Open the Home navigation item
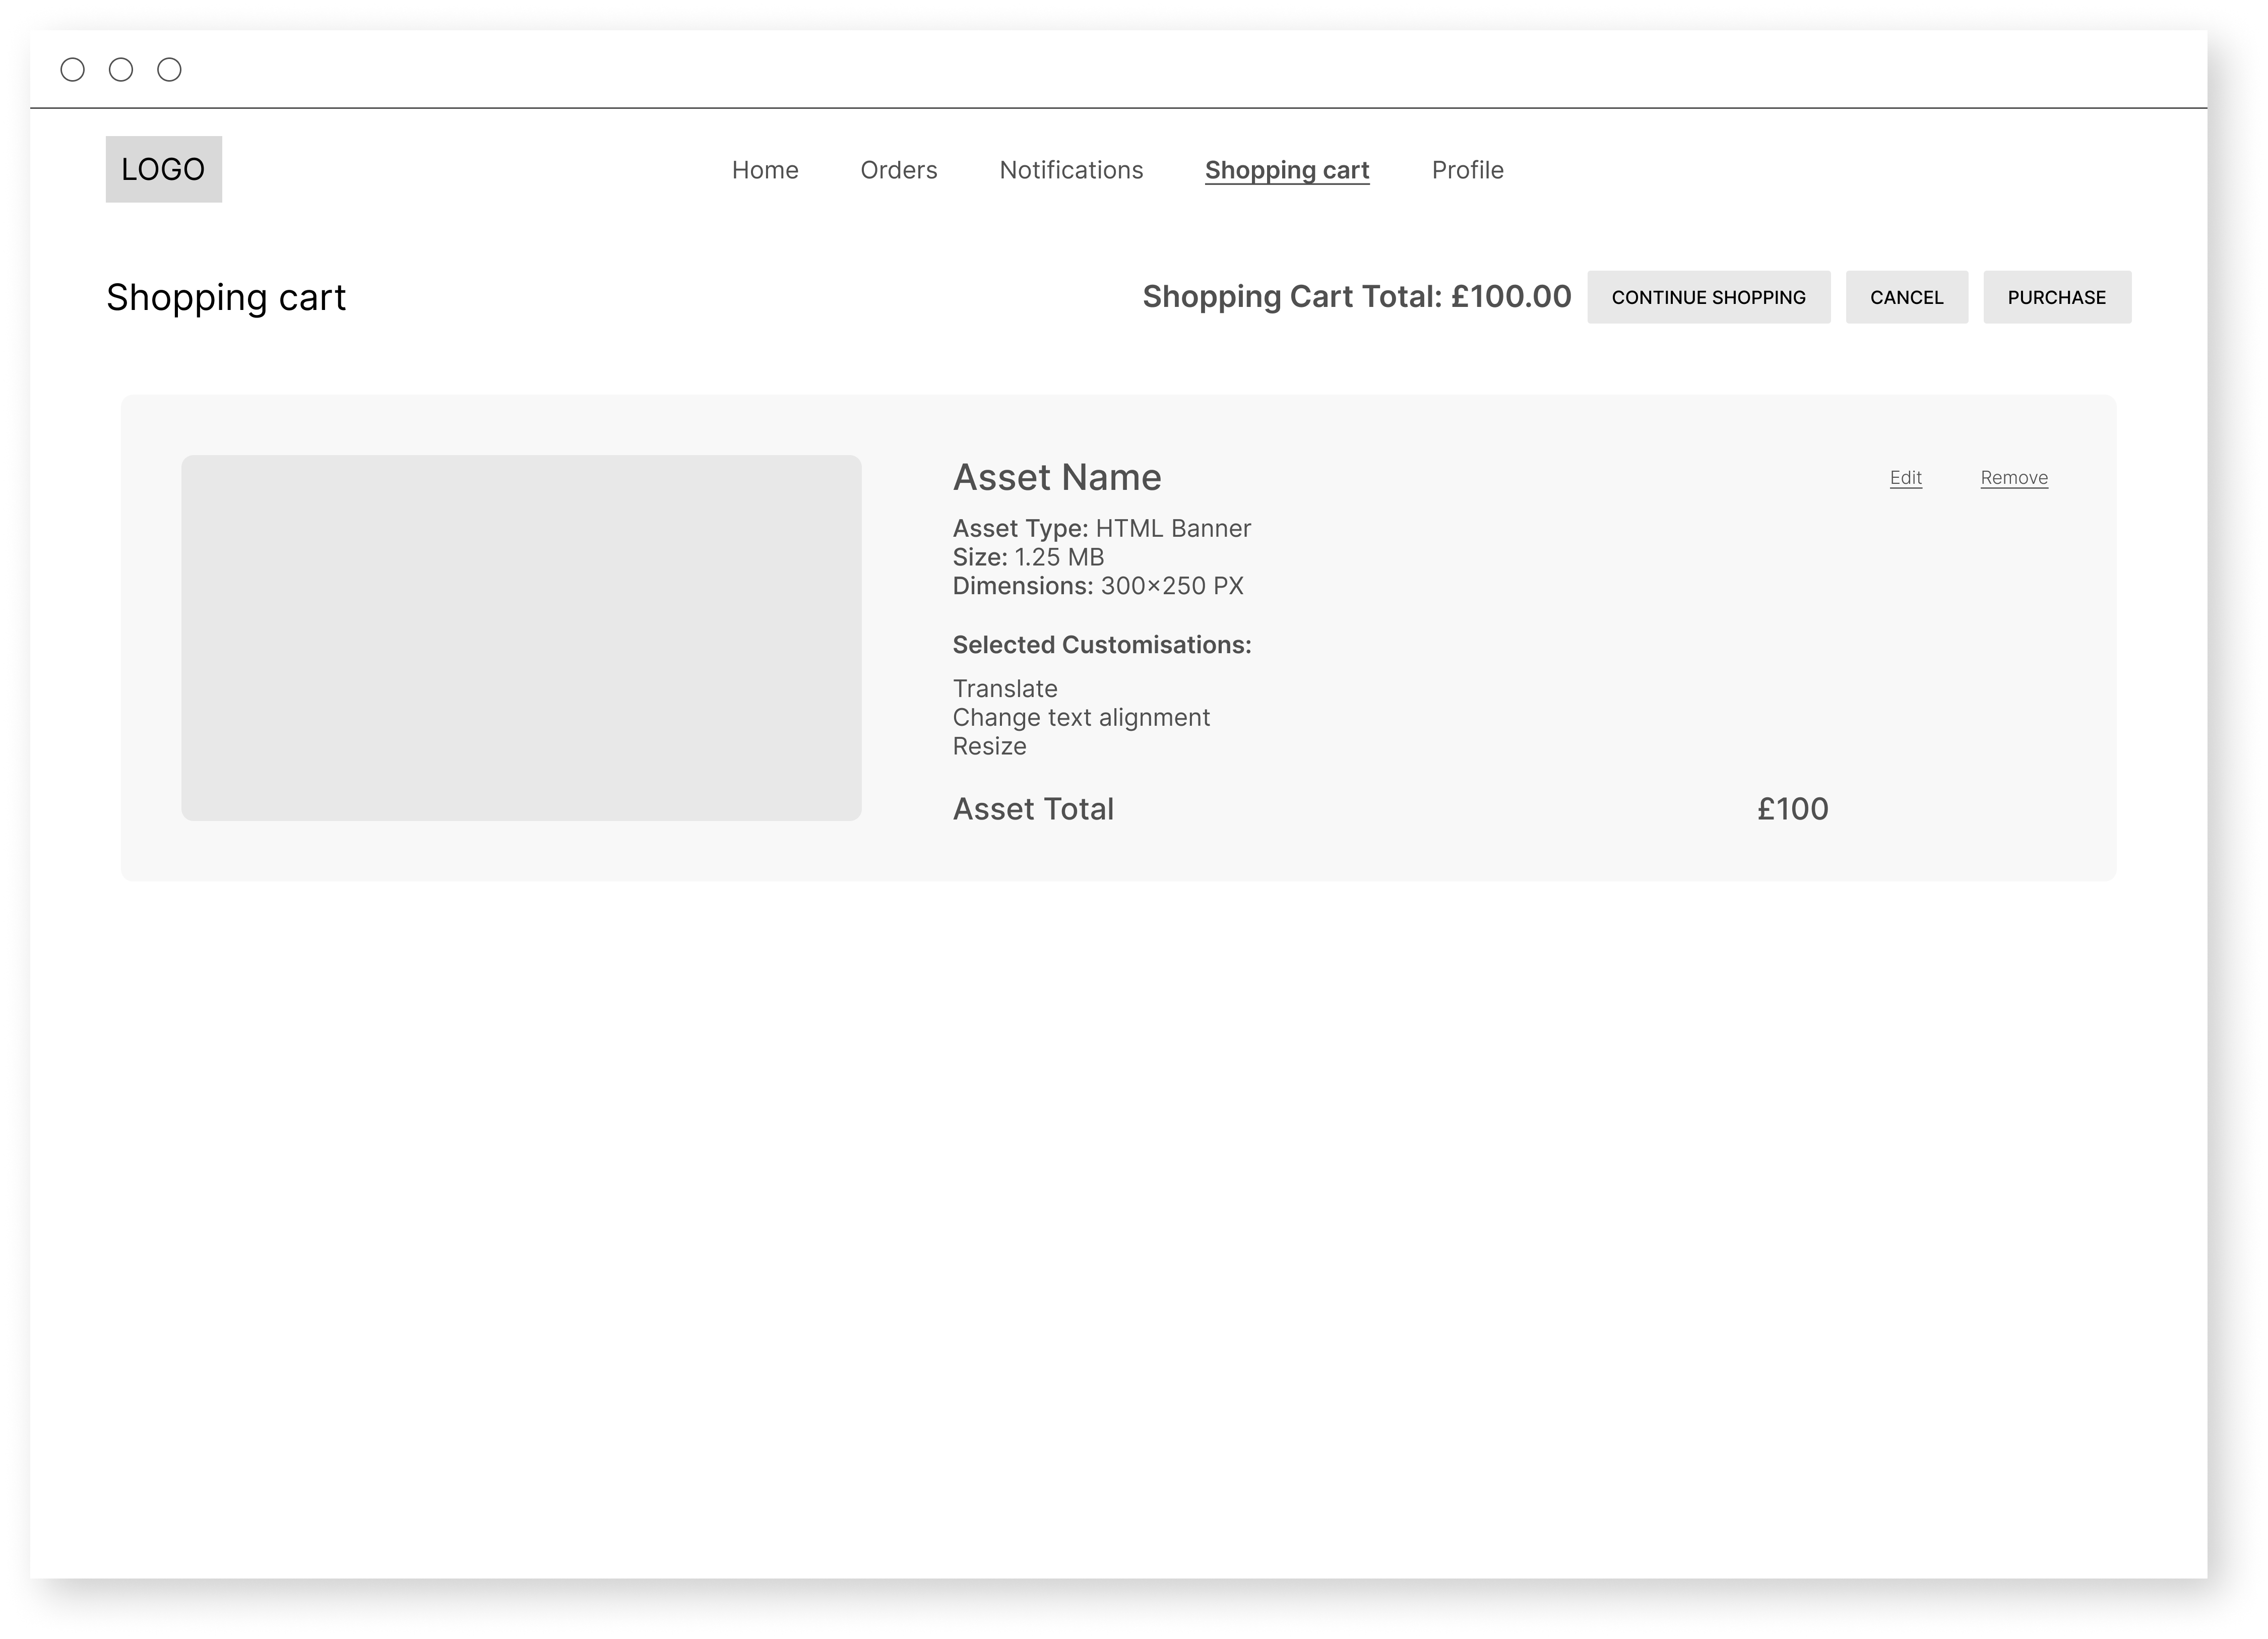Image resolution: width=2268 pixels, height=1639 pixels. point(765,170)
